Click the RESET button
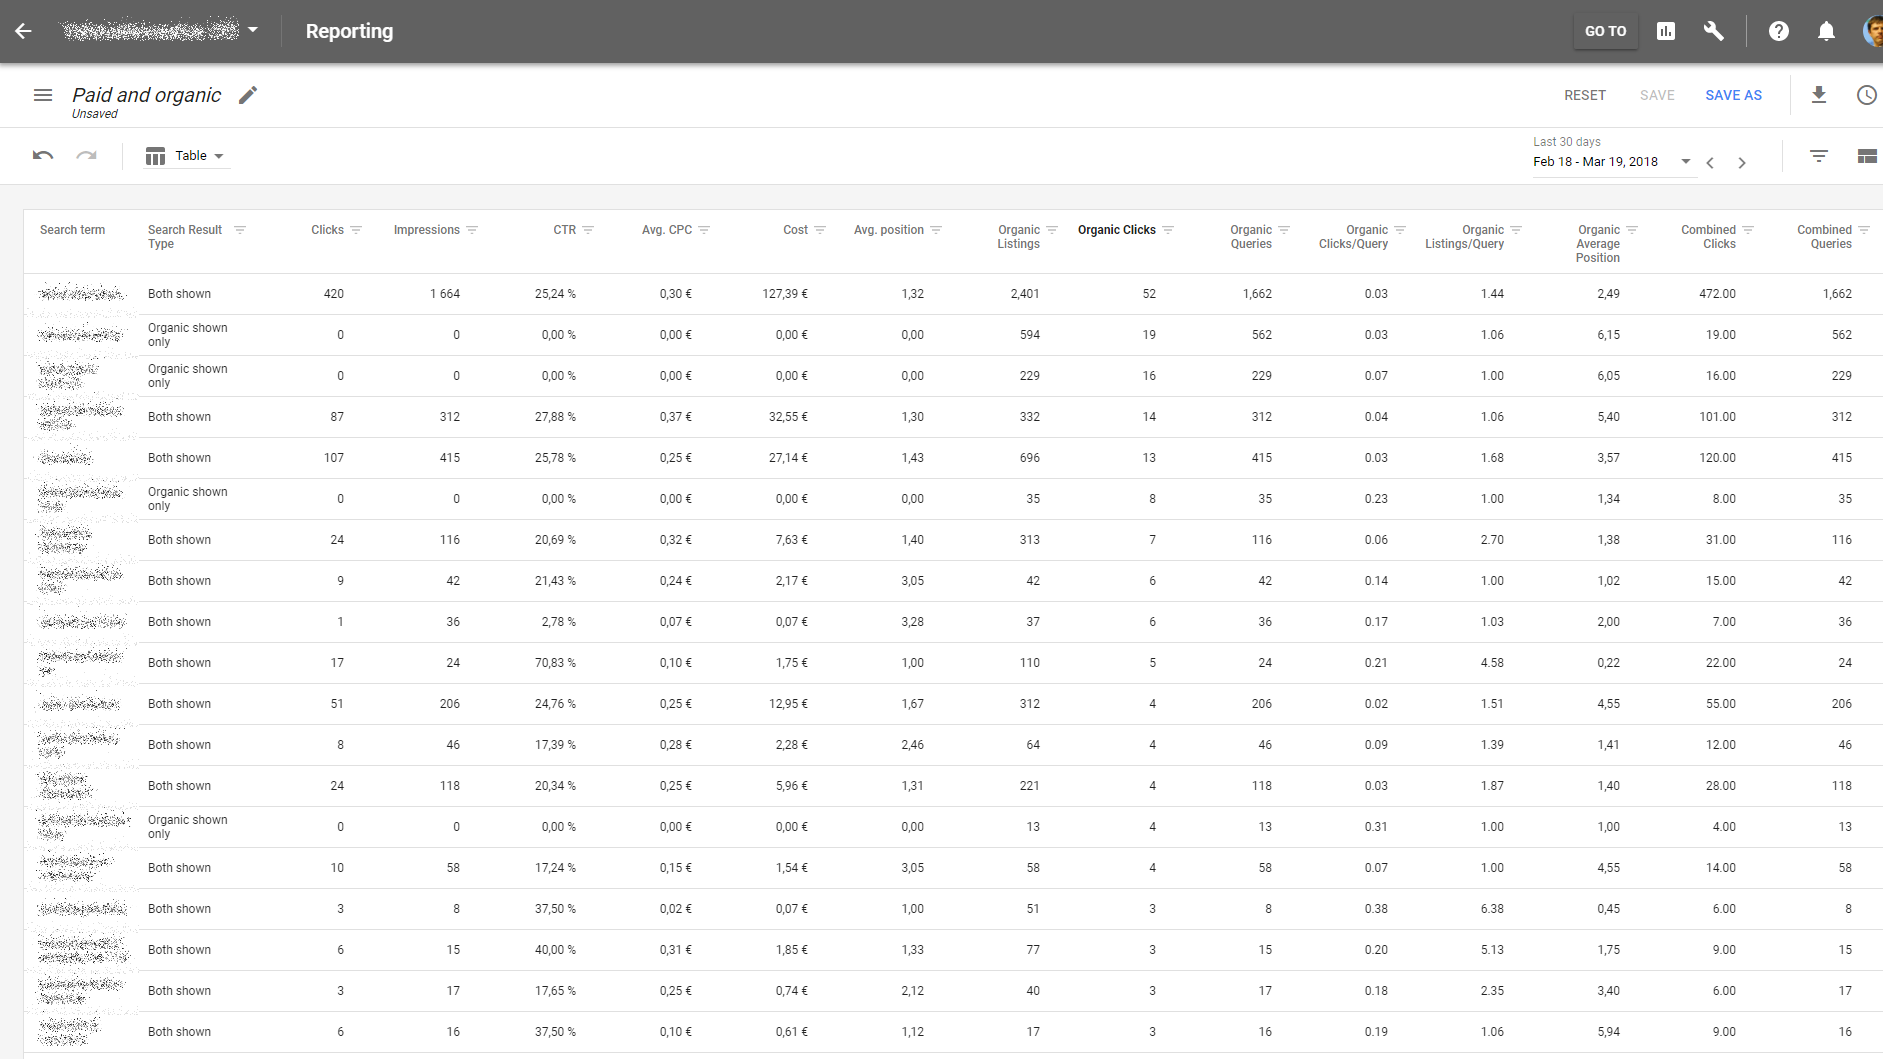This screenshot has width=1883, height=1059. 1584,95
